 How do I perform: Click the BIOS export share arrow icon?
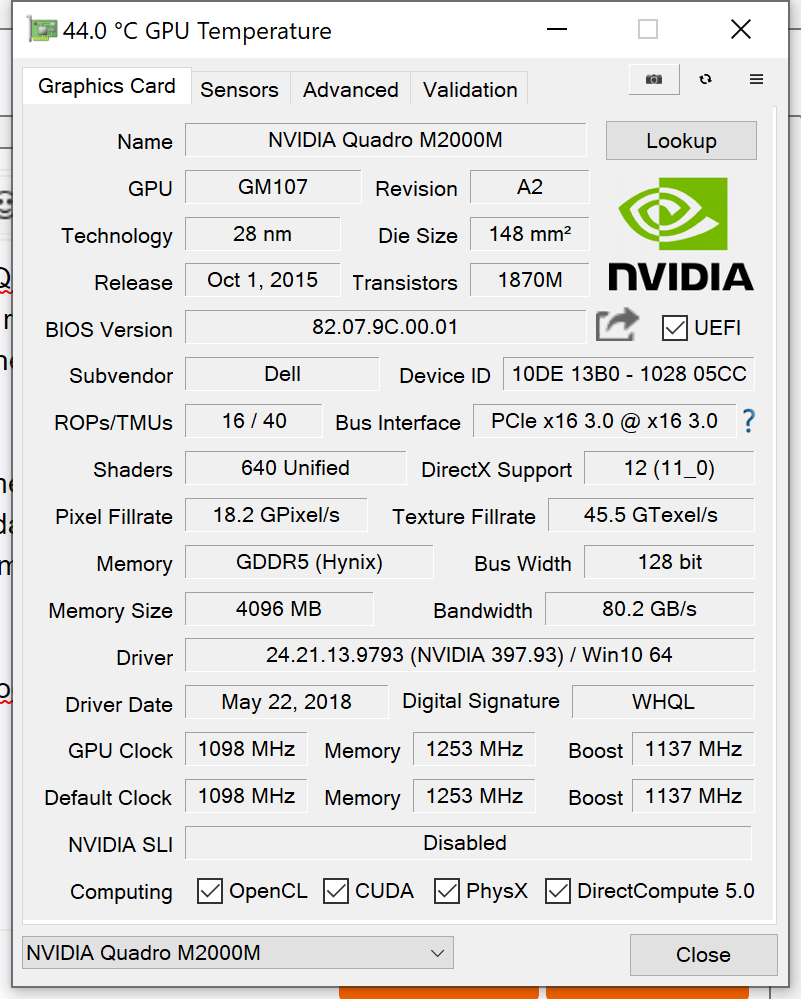click(617, 325)
